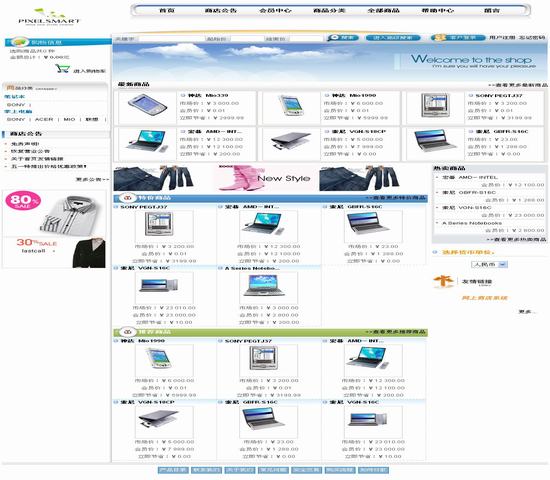The height and width of the screenshot is (480, 550).
Task: Click the shopping info header icon
Action: pyautogui.click(x=20, y=42)
